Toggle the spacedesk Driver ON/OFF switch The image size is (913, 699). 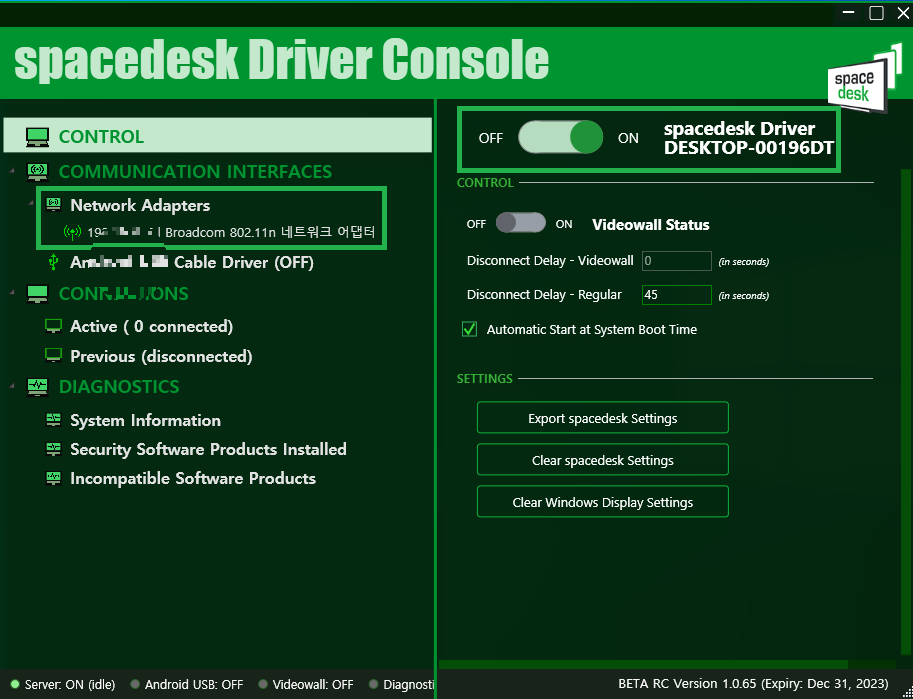point(560,137)
